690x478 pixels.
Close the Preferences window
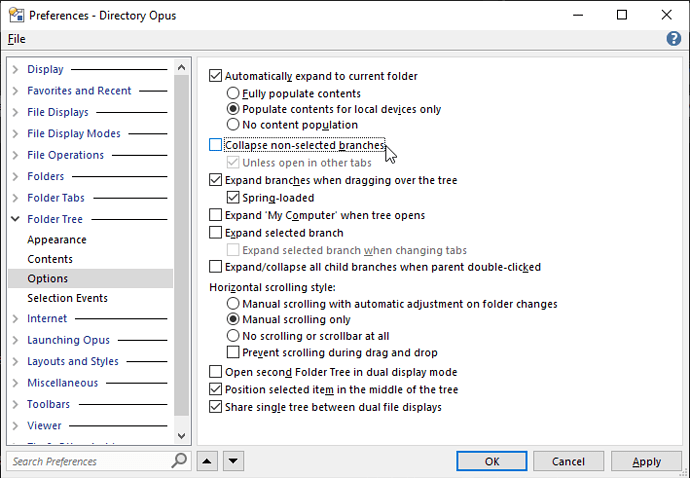tap(666, 15)
